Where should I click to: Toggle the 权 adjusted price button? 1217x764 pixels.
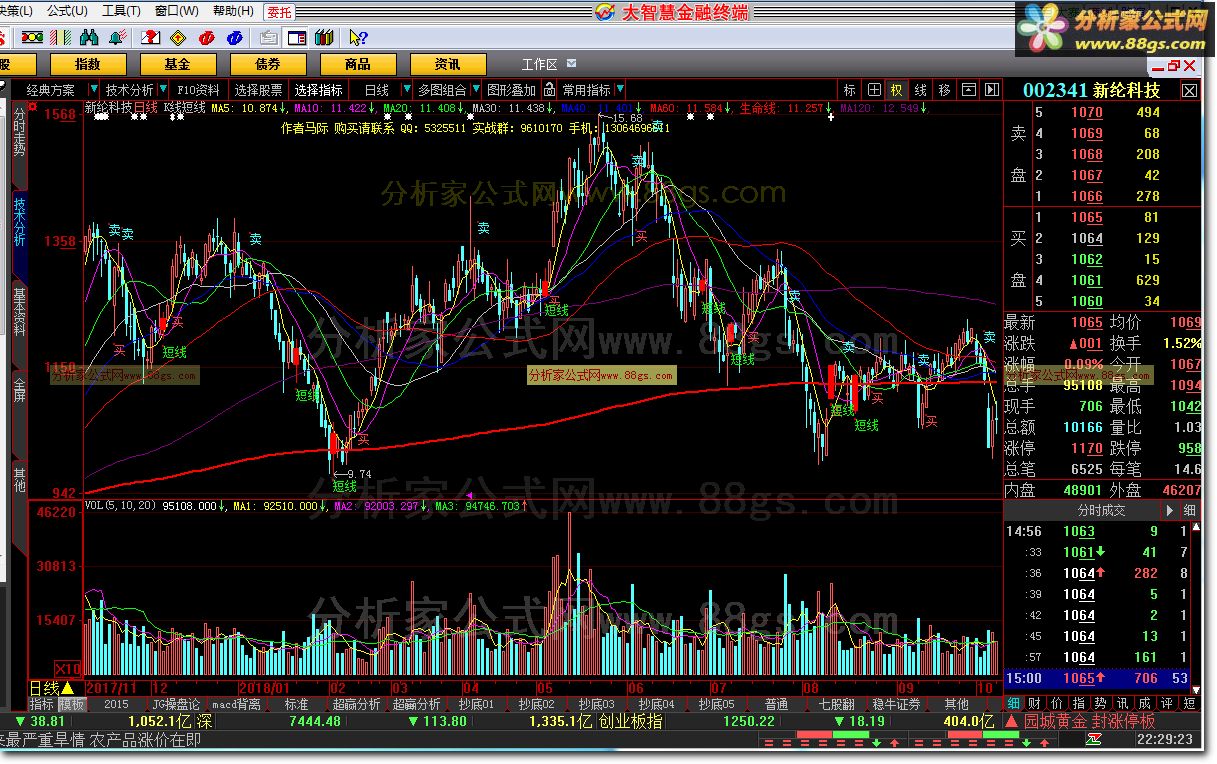point(897,90)
